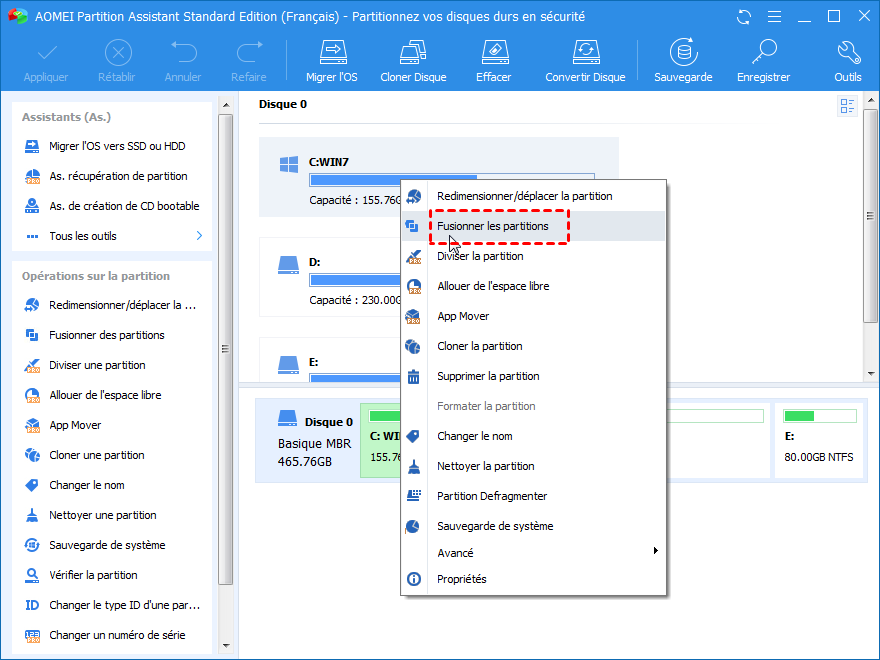Click the C:WIN7 capacity usage bar

pyautogui.click(x=452, y=180)
